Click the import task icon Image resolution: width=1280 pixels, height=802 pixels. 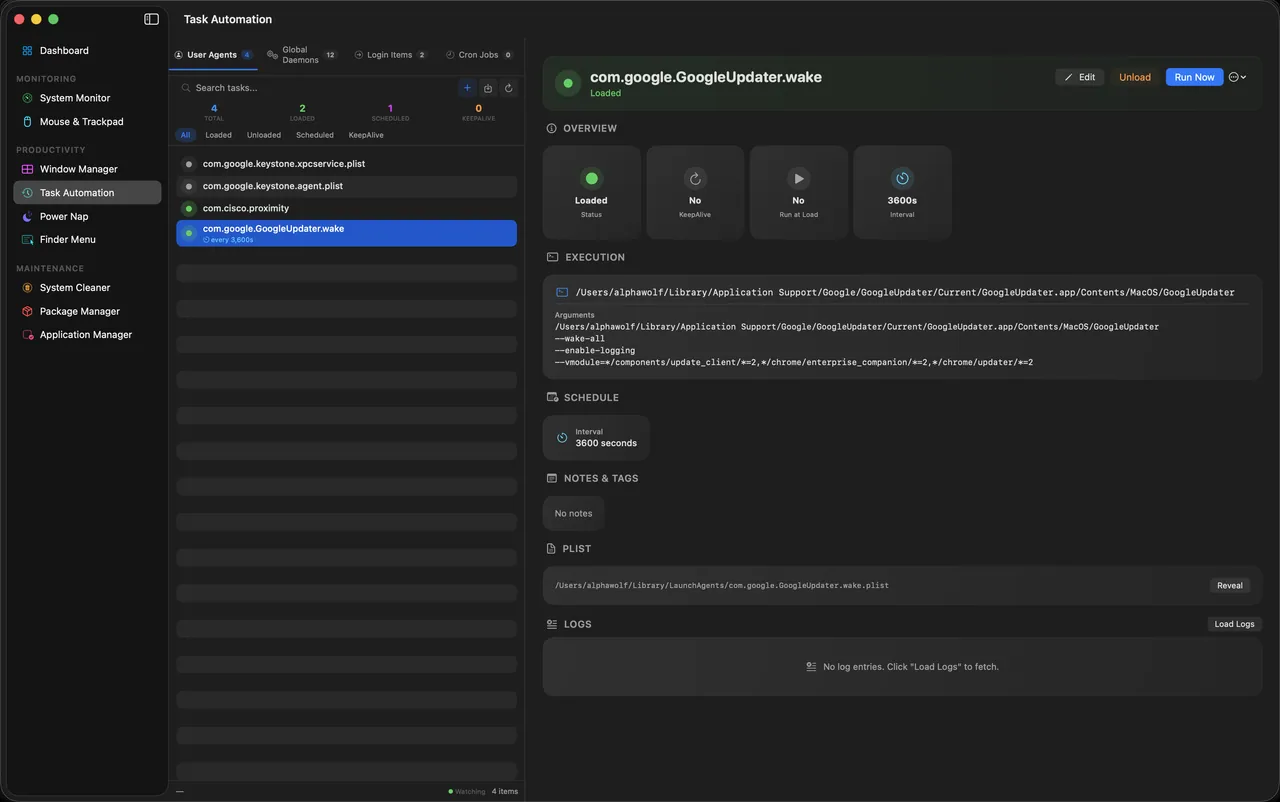coord(488,88)
